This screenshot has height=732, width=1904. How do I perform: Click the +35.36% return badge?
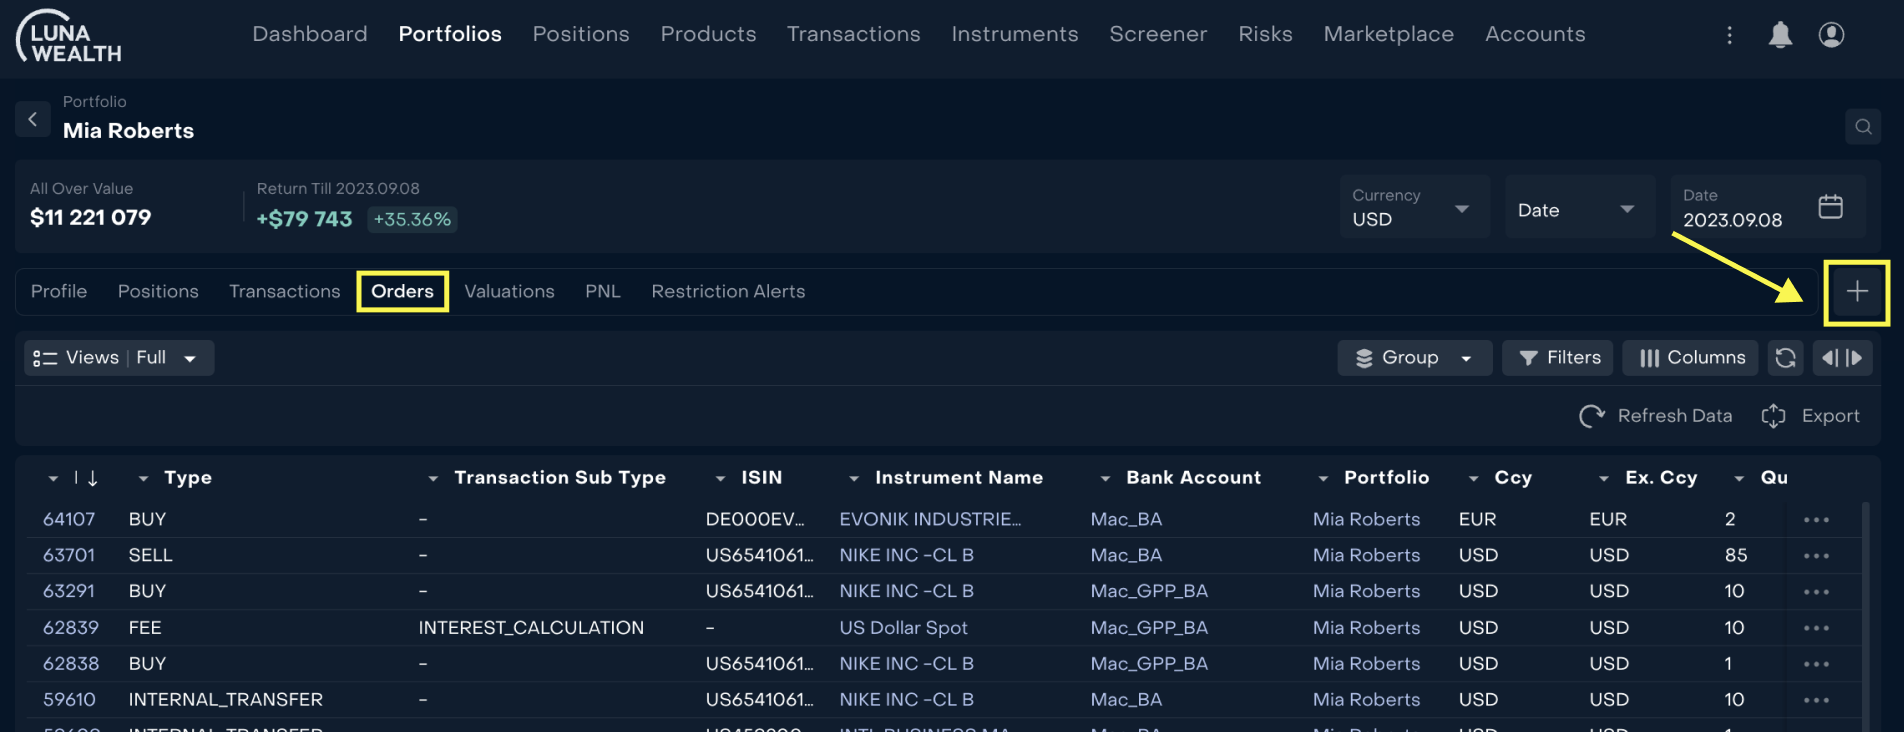point(412,220)
